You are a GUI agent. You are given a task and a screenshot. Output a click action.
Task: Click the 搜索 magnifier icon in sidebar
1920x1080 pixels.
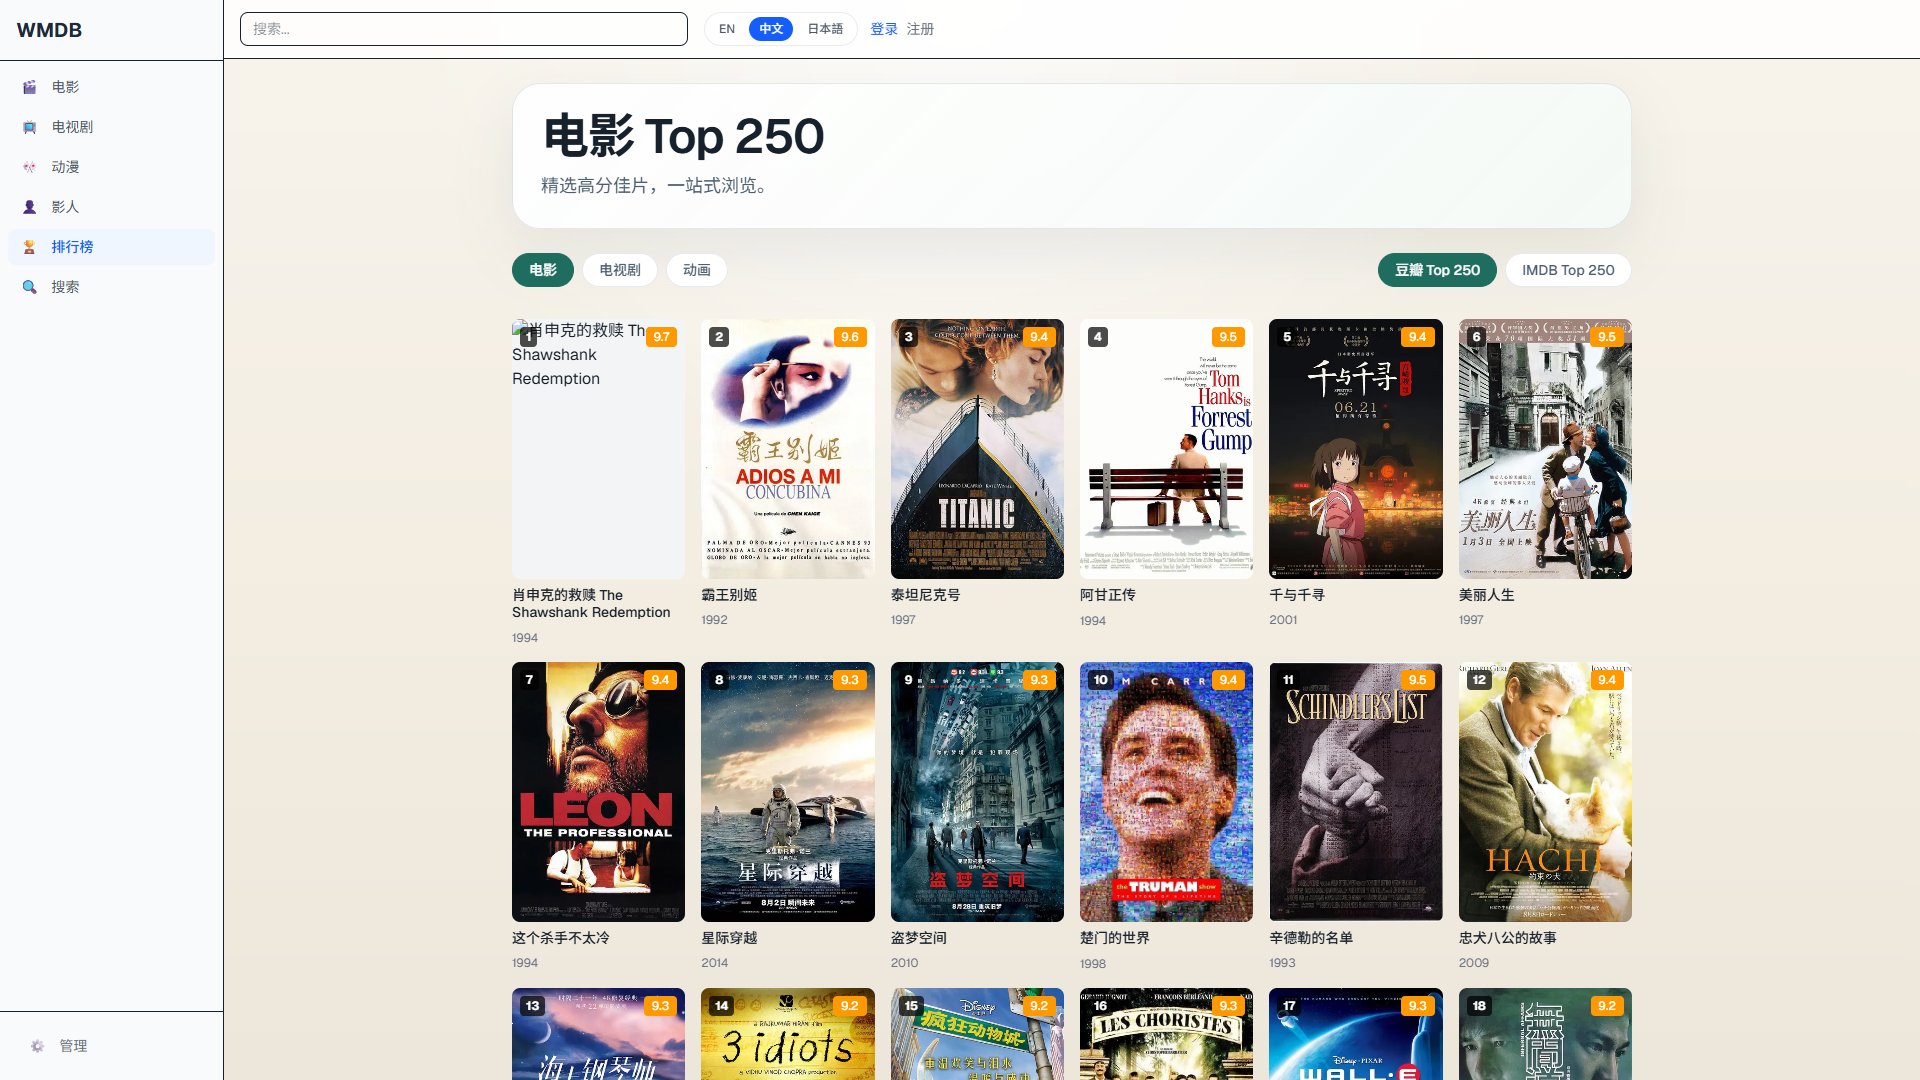pos(30,287)
